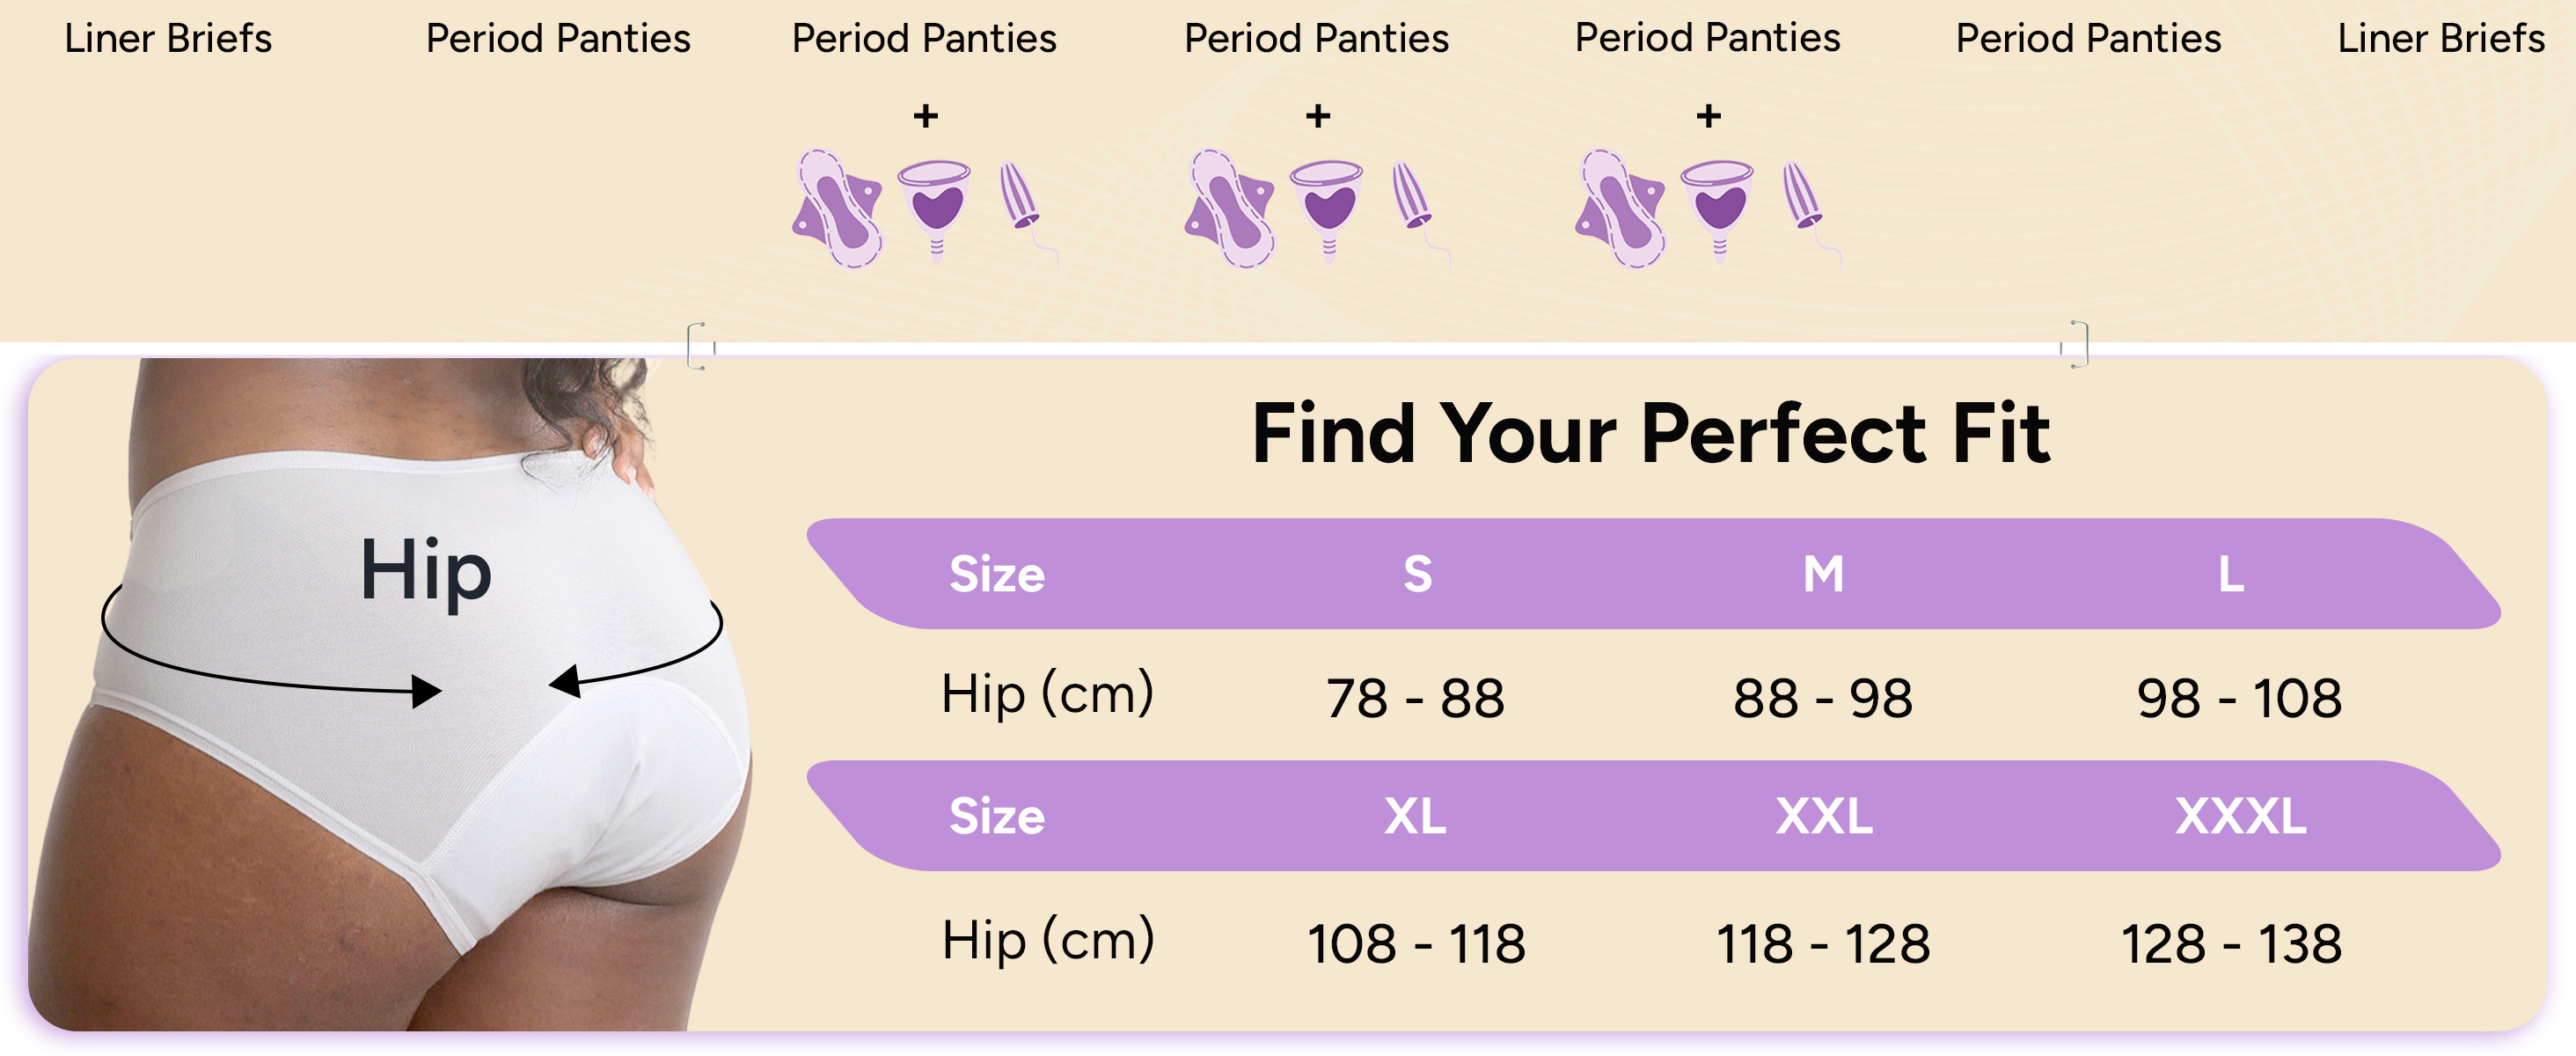This screenshot has width=2576, height=1056.
Task: Click the rightmost Liner Briefs label
Action: click(x=2440, y=39)
